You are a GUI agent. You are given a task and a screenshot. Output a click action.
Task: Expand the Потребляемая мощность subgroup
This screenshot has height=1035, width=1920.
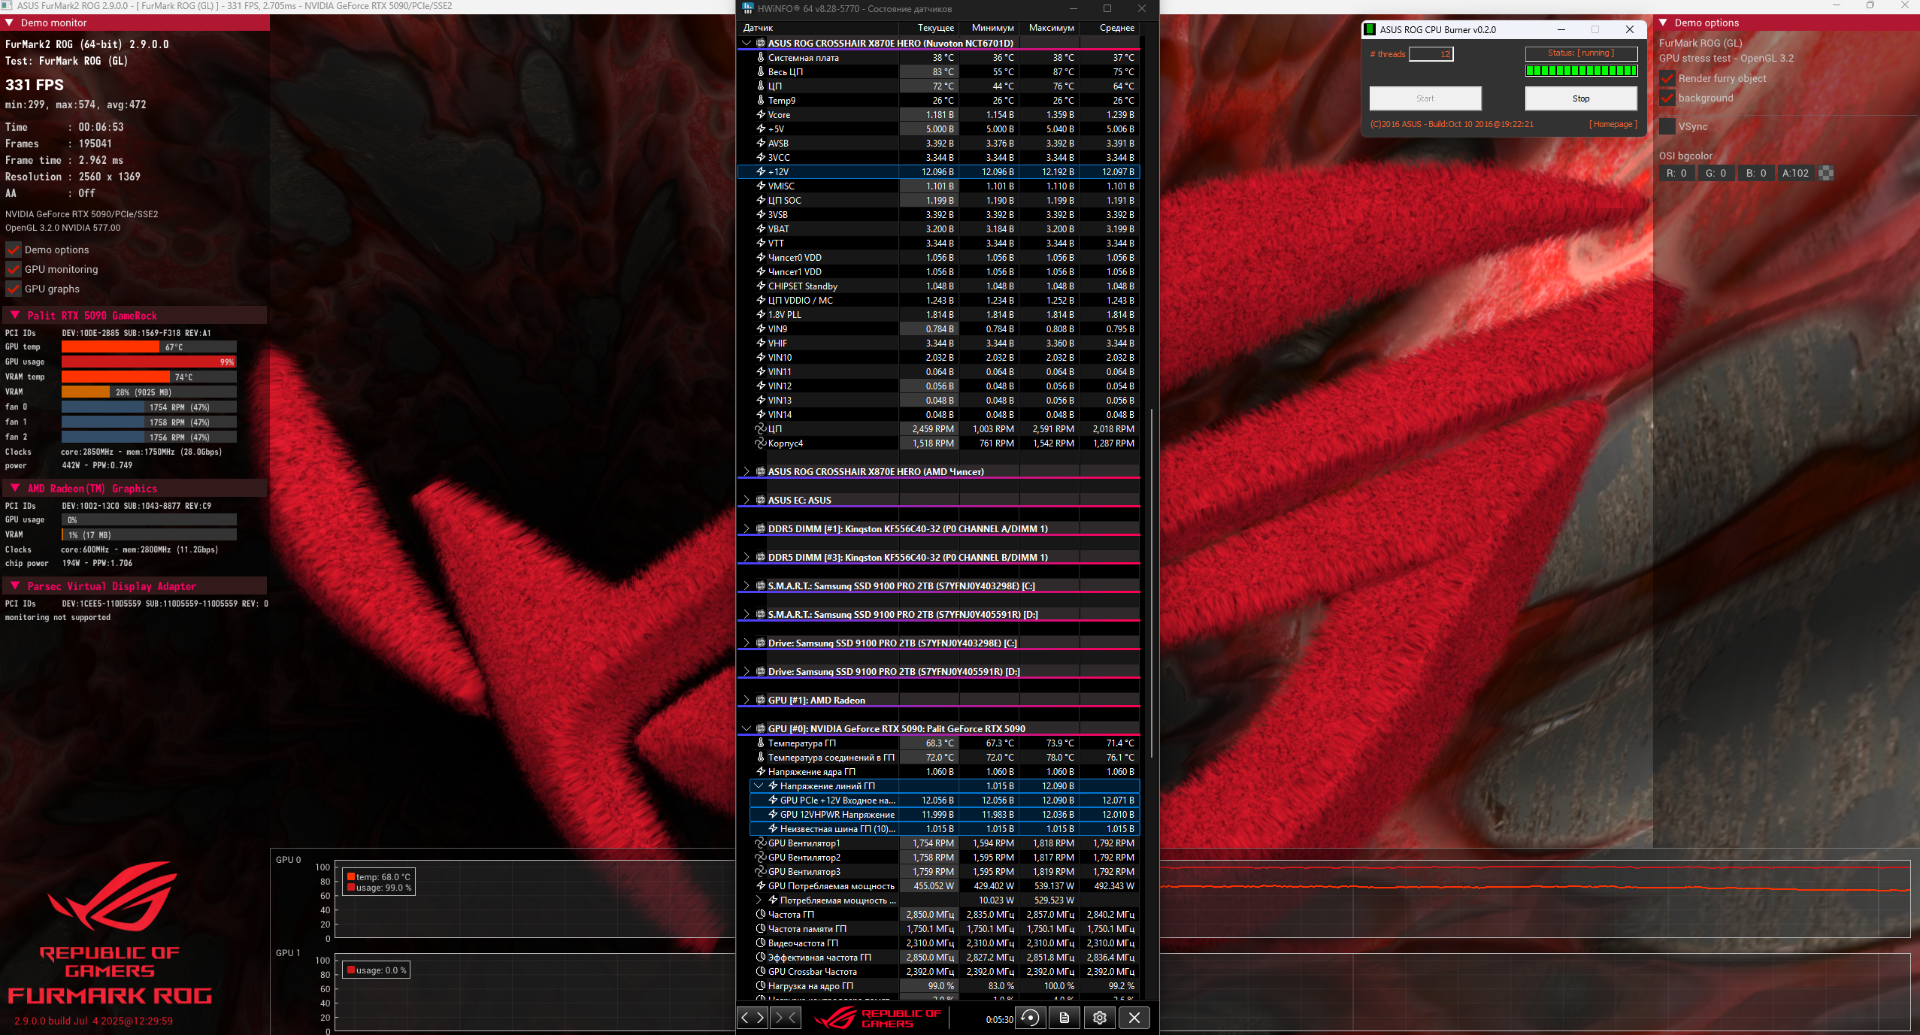(758, 900)
